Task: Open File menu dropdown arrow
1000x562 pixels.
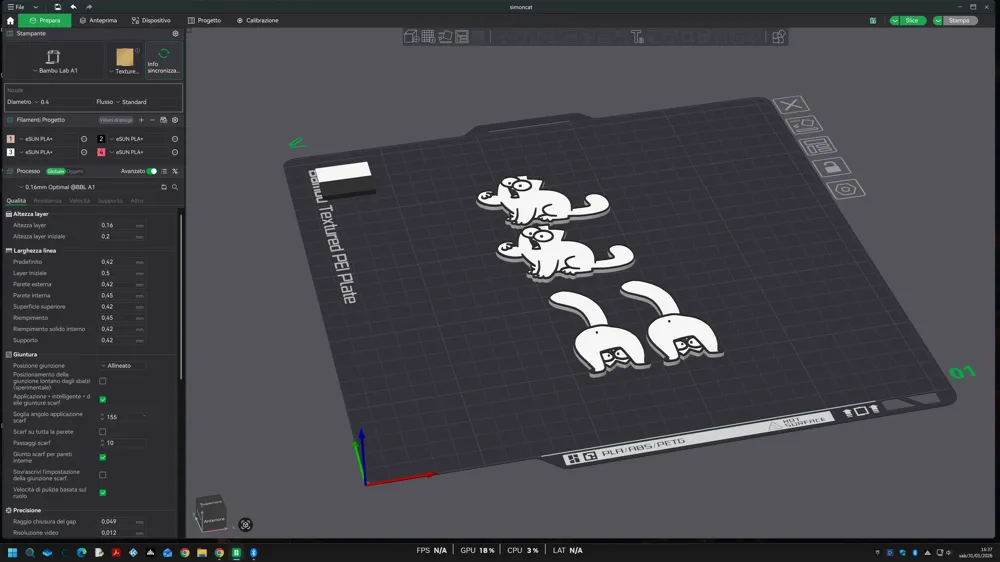Action: 35,7
